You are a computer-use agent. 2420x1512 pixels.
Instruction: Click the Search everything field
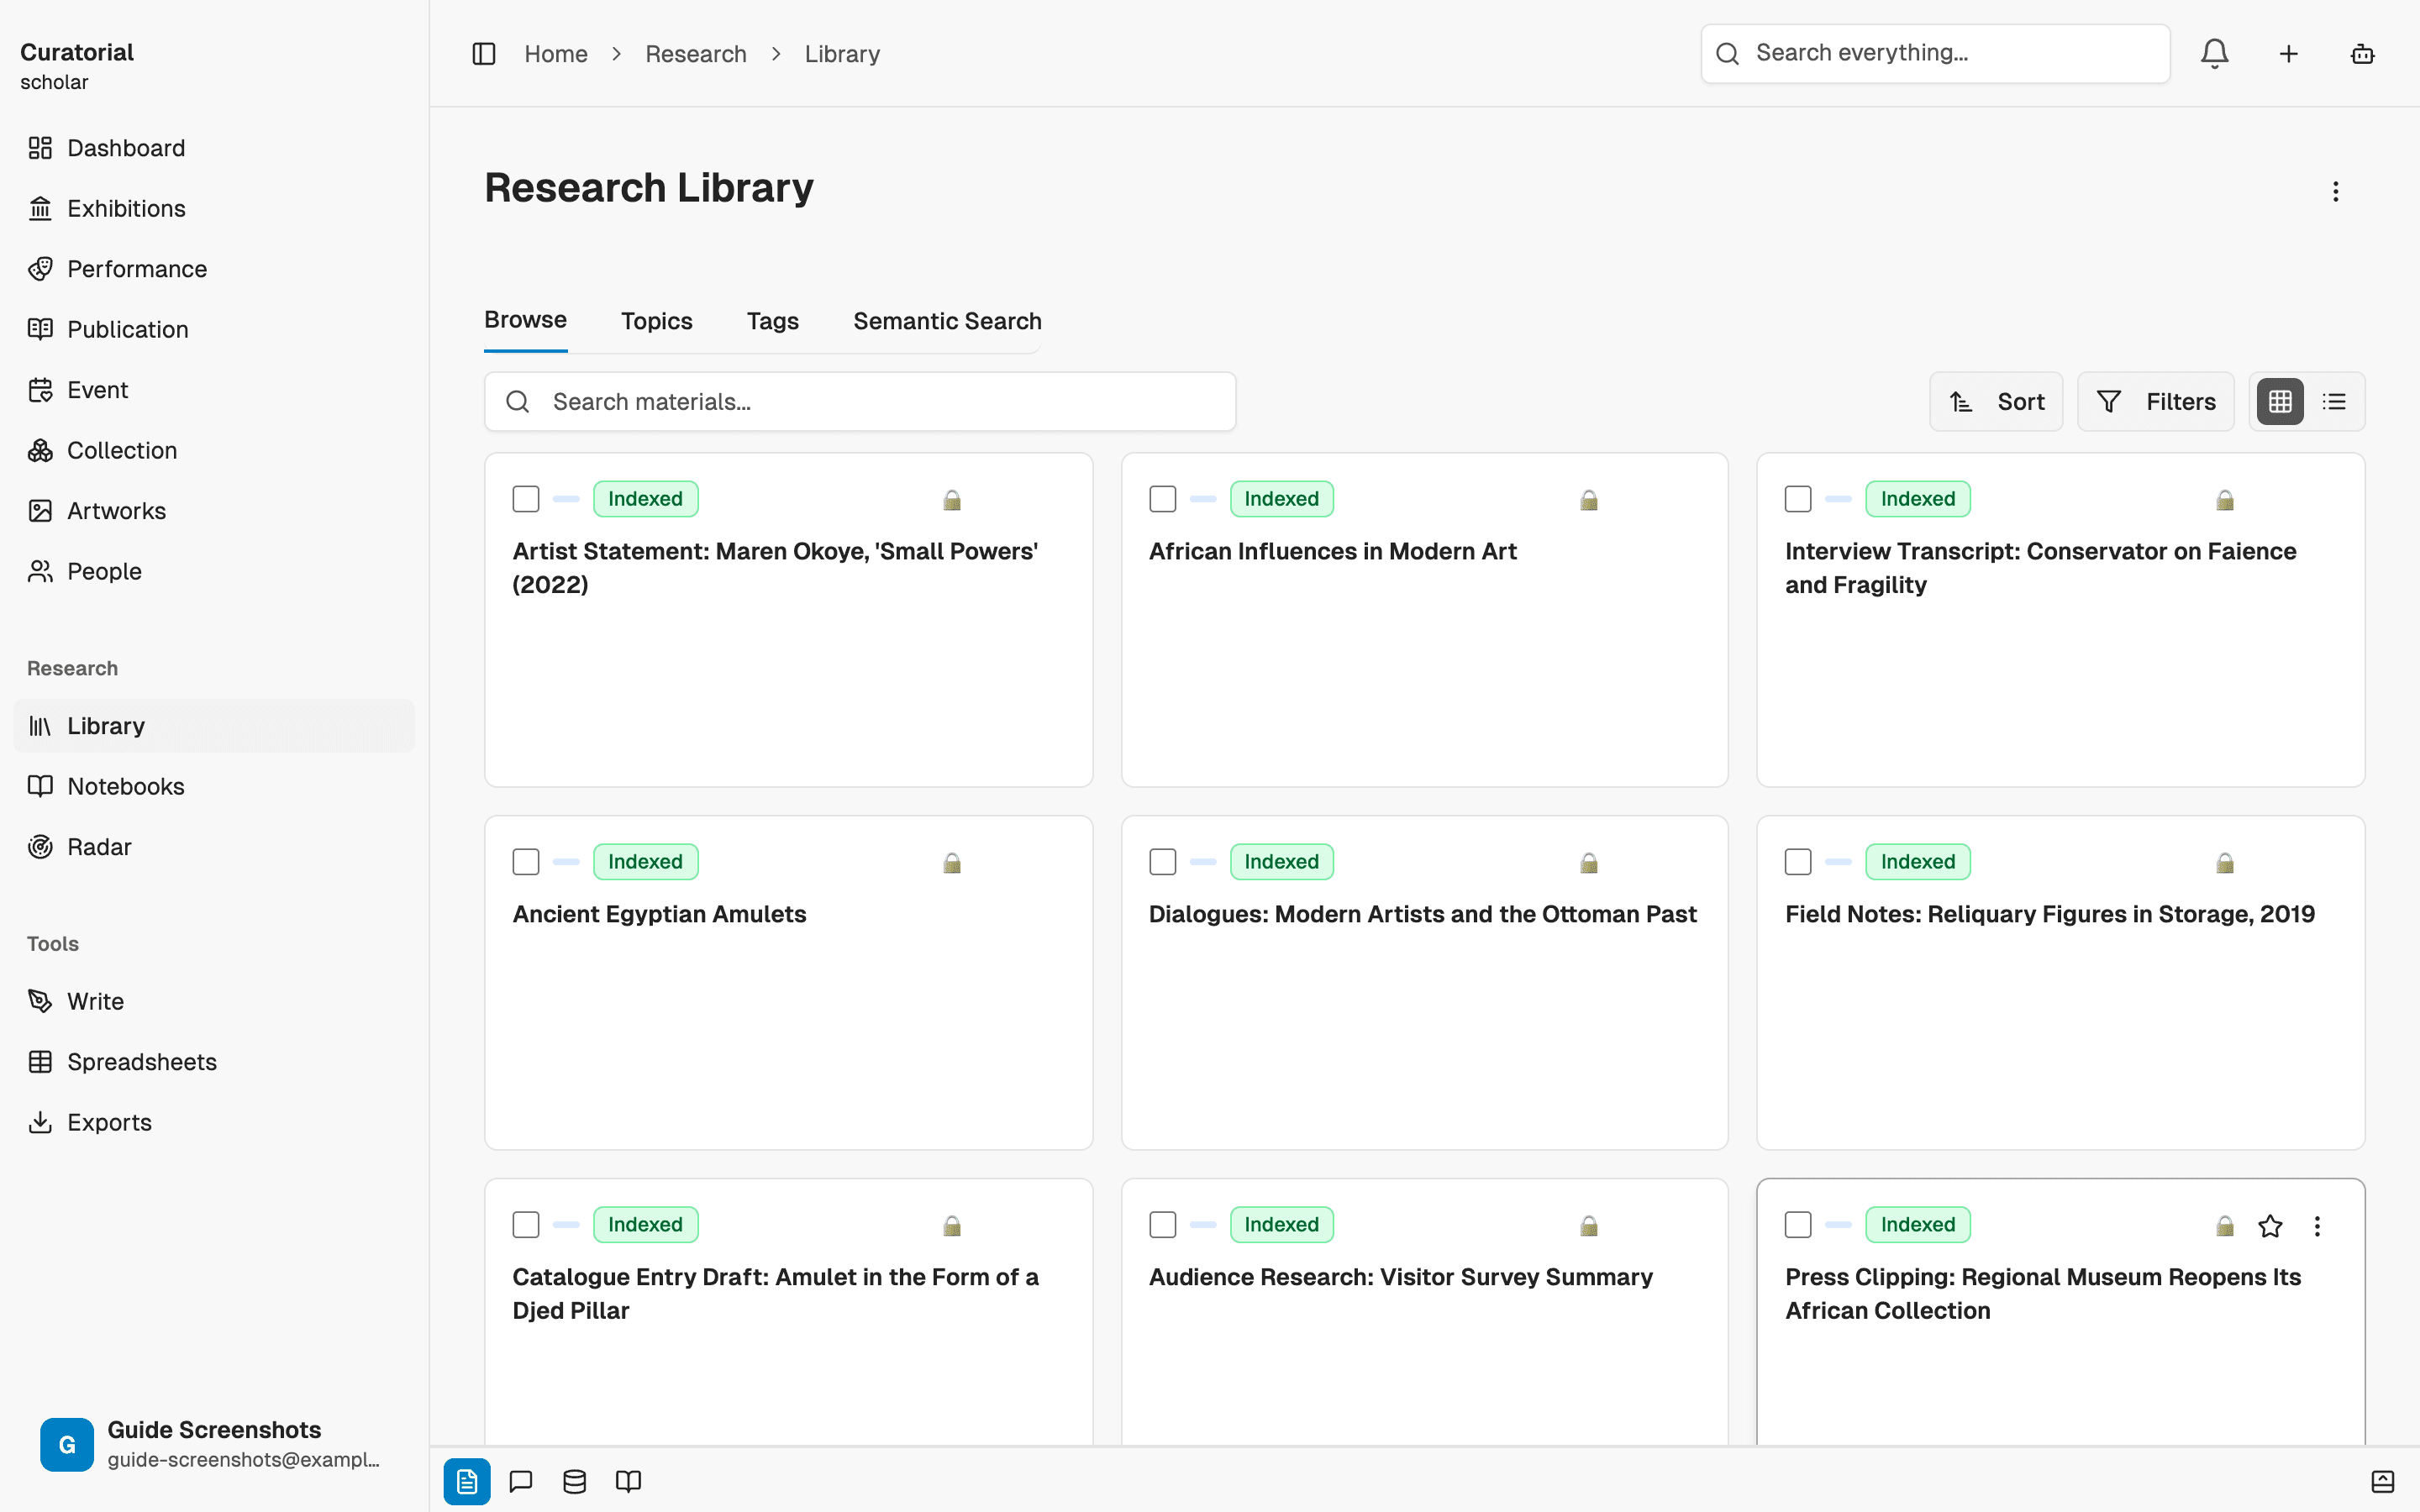tap(1935, 54)
